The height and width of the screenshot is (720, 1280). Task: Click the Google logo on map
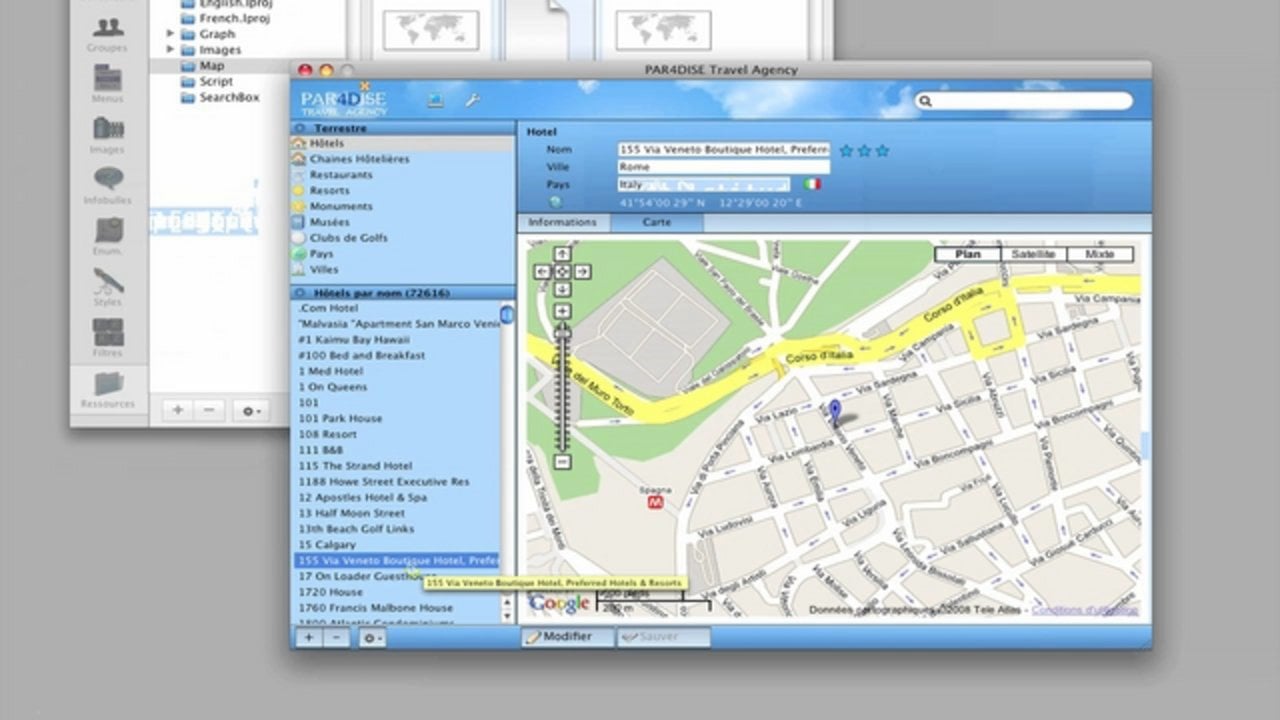click(x=559, y=603)
